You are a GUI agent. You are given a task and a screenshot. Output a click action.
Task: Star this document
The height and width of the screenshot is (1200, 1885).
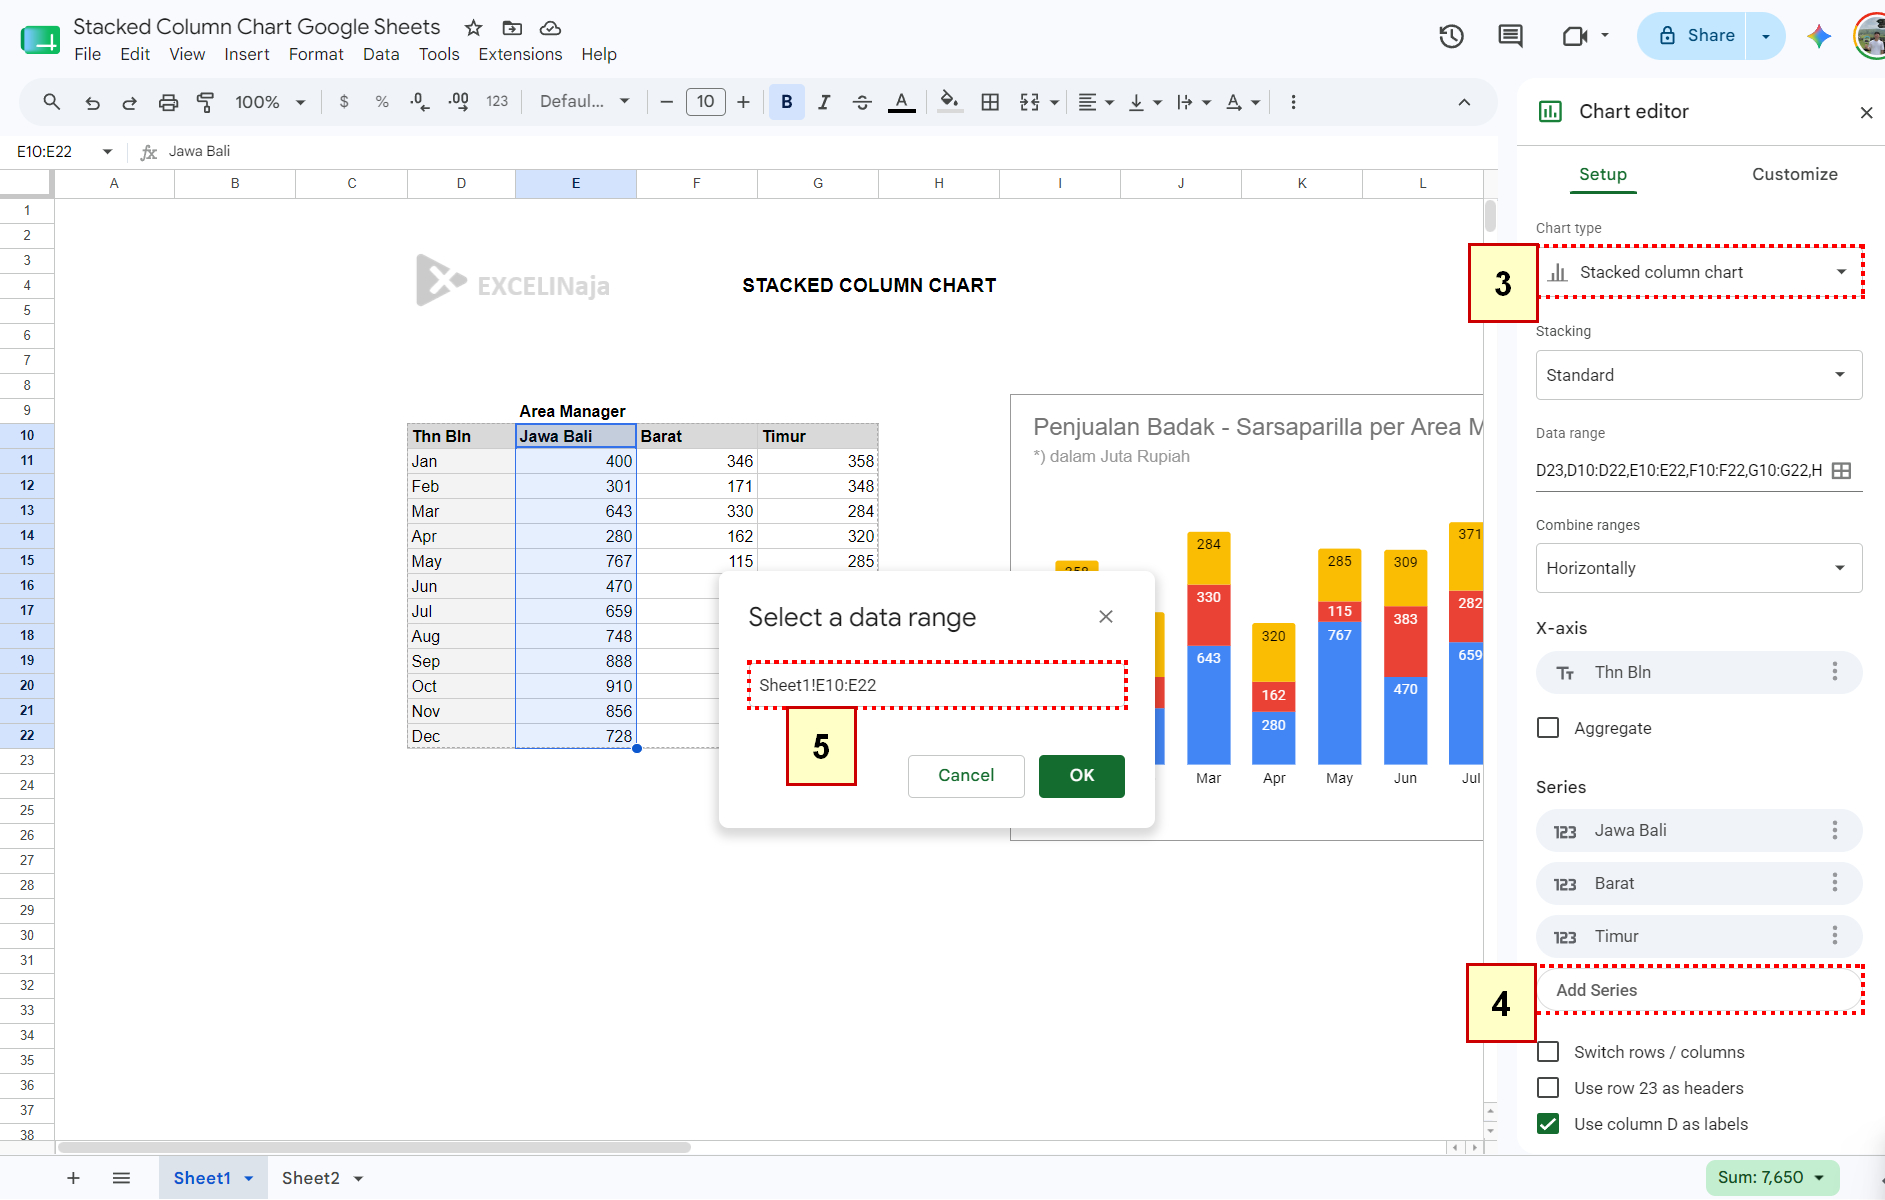pos(474,28)
